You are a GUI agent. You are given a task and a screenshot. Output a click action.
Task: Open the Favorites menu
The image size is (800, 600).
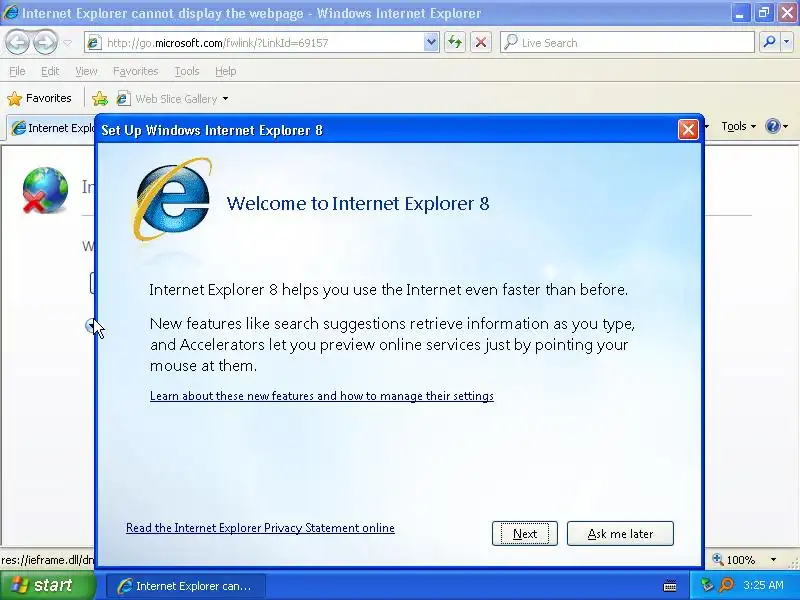pos(135,71)
